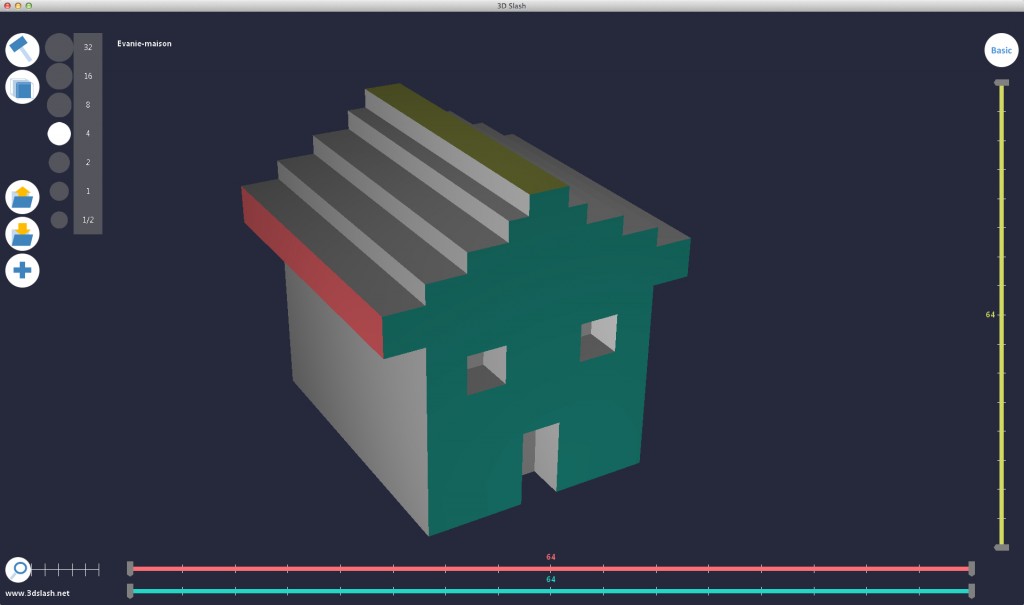1024x605 pixels.
Task: Click the folder icon with down arrow
Action: pyautogui.click(x=22, y=234)
